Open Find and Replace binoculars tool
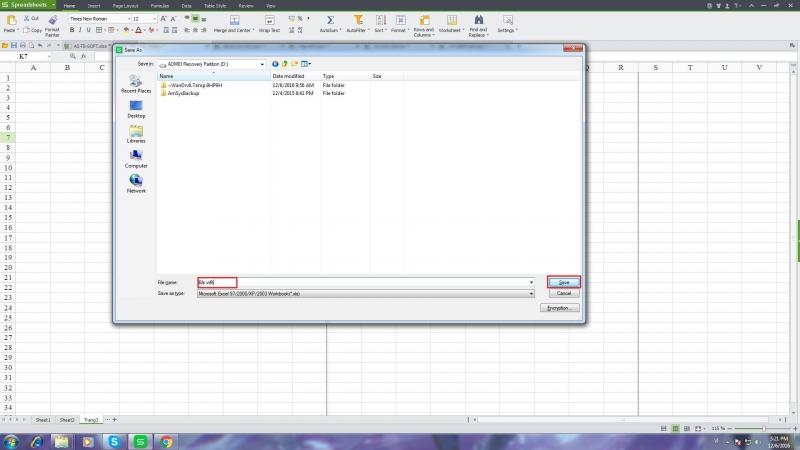 (x=479, y=20)
